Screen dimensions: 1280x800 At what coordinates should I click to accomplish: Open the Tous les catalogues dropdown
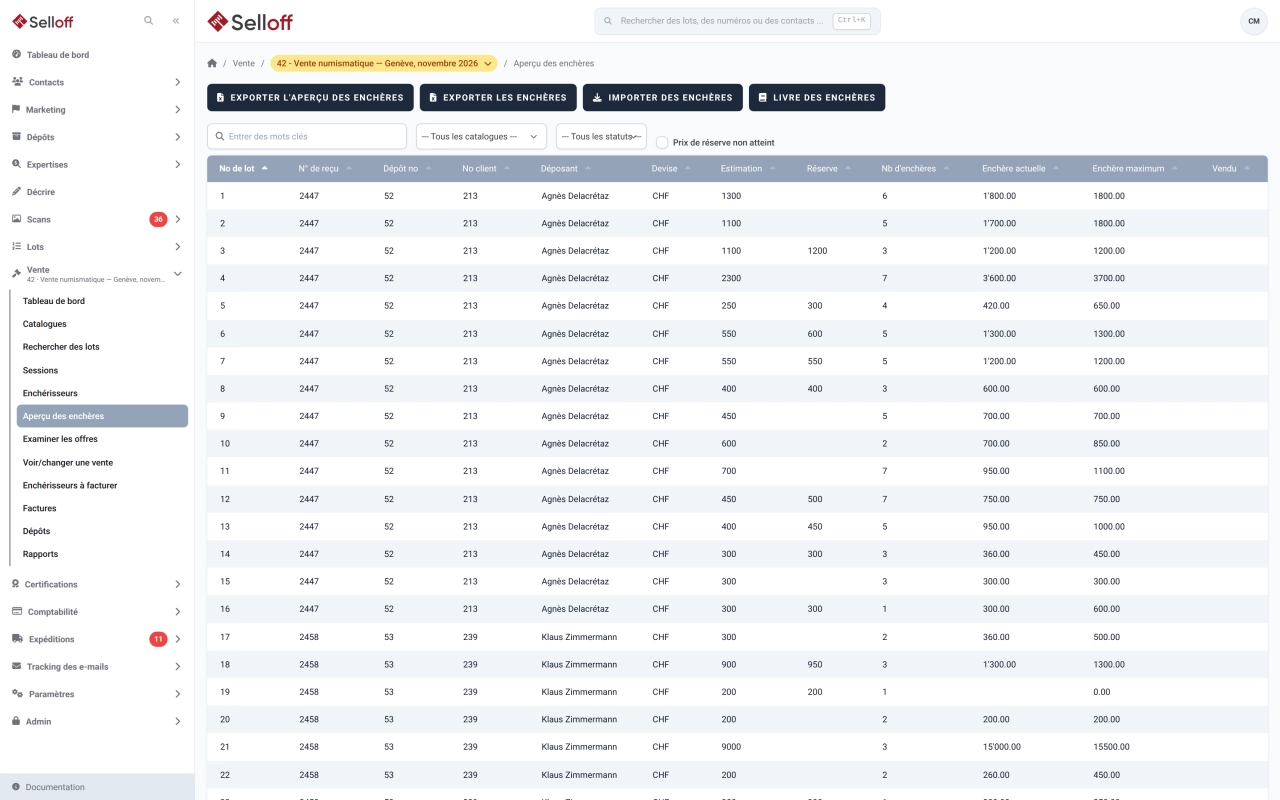click(x=481, y=136)
